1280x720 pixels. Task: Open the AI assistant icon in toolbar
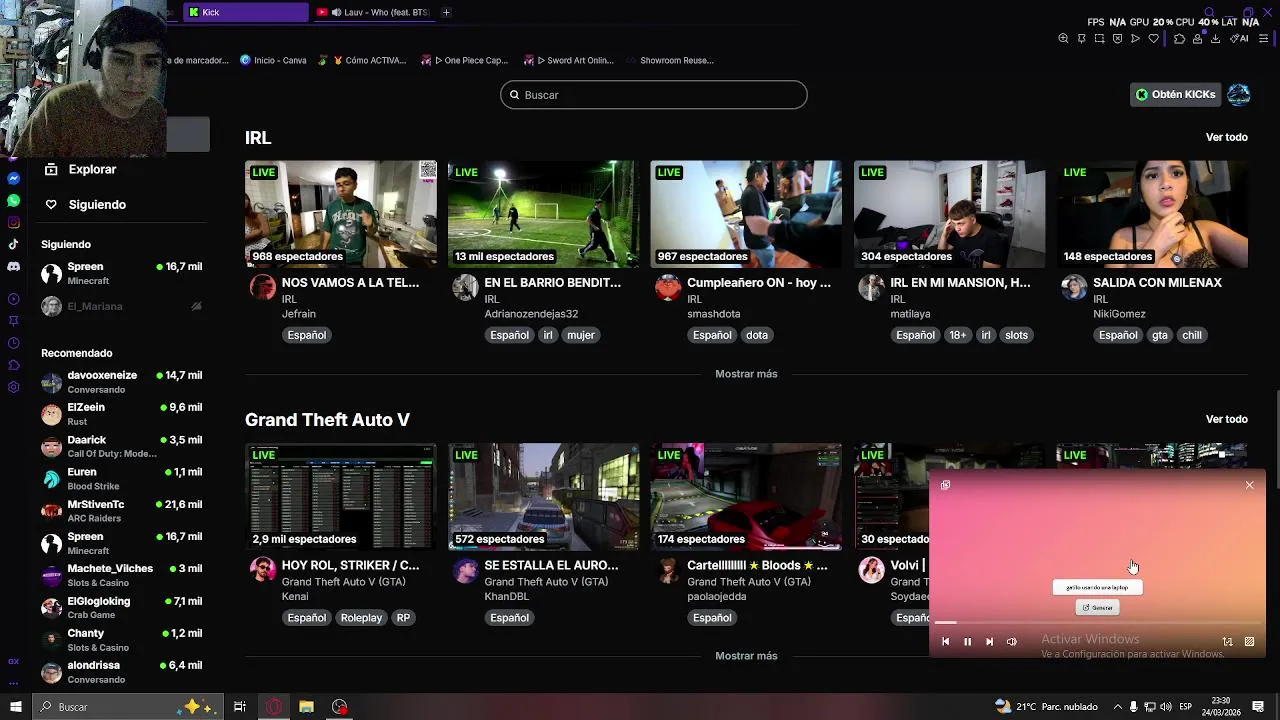[1240, 39]
